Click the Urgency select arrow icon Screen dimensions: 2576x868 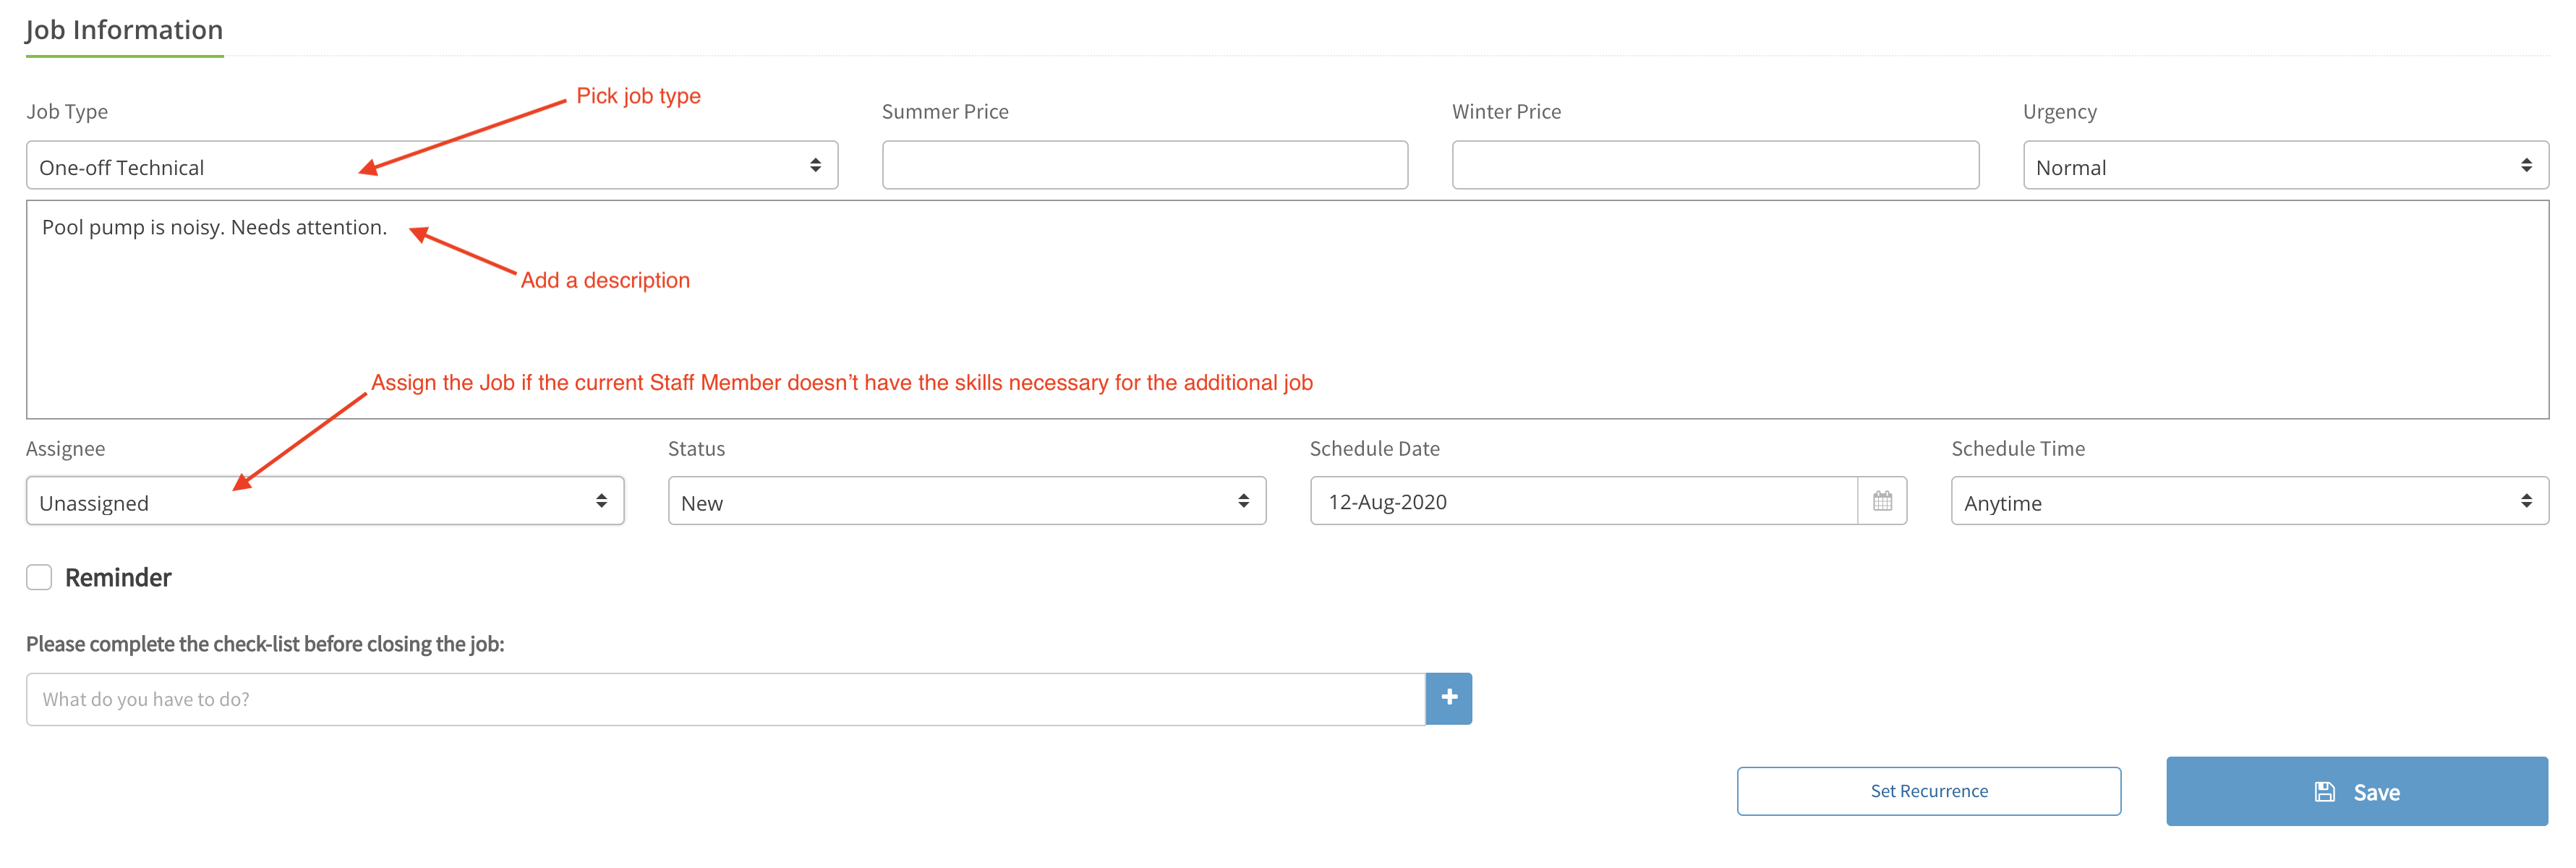point(2526,165)
